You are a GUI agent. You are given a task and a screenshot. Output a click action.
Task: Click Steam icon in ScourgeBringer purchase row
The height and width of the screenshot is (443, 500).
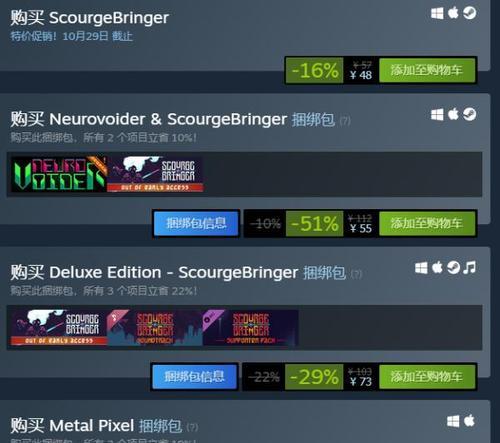[469, 13]
